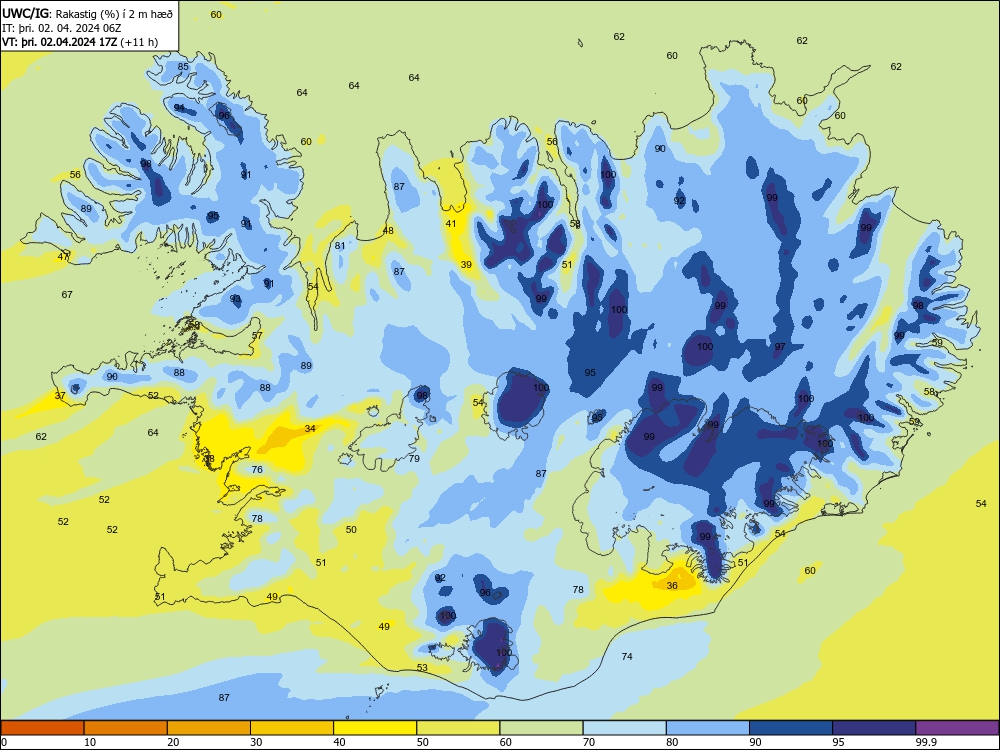The image size is (1000, 750).
Task: Click the '53' humidity value on the map
Action: pyautogui.click(x=422, y=668)
